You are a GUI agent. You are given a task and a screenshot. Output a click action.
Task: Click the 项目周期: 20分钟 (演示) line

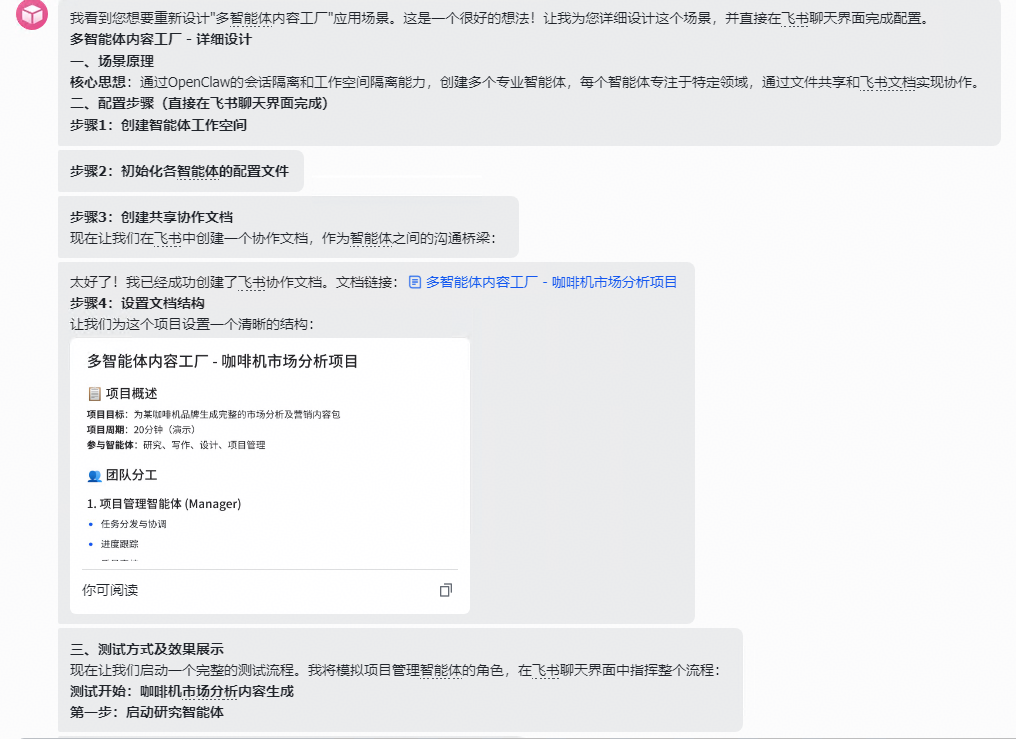[141, 429]
